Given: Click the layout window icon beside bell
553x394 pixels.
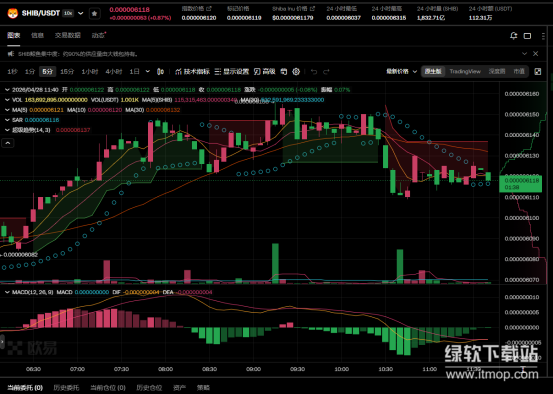Looking at the screenshot, I should (527, 36).
